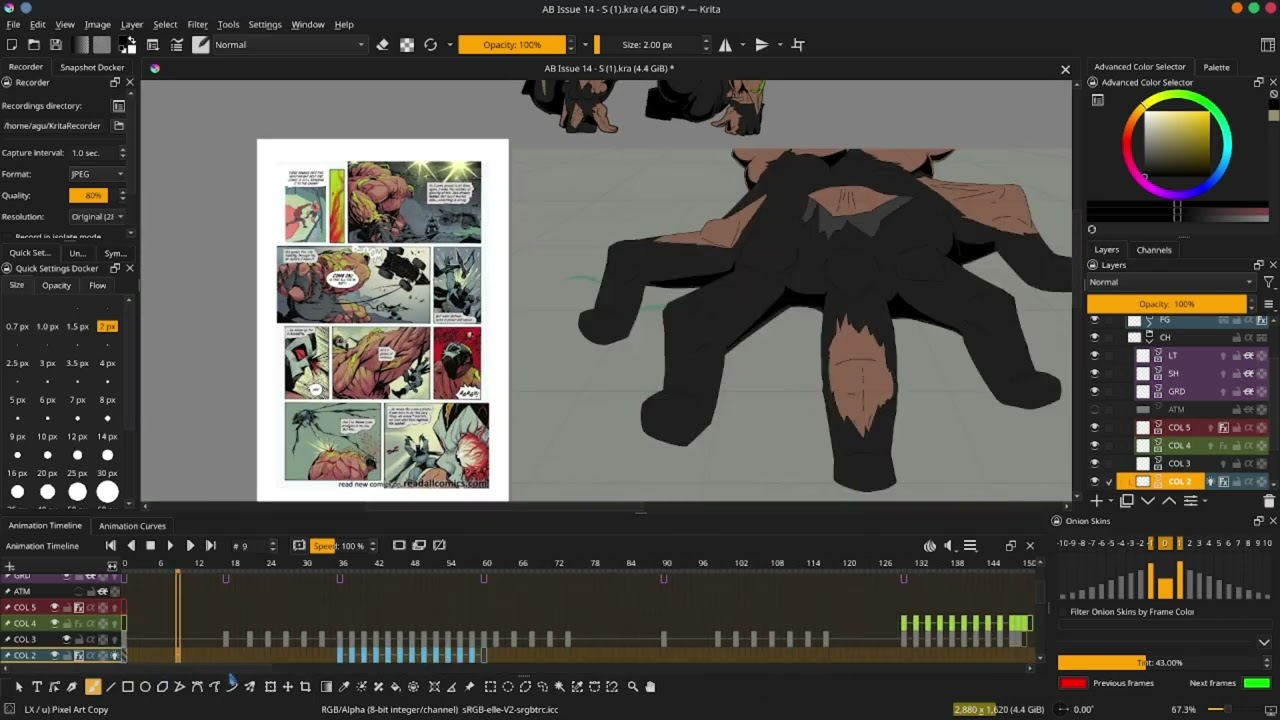
Task: Switch to the Palette tab
Action: coord(1217,67)
